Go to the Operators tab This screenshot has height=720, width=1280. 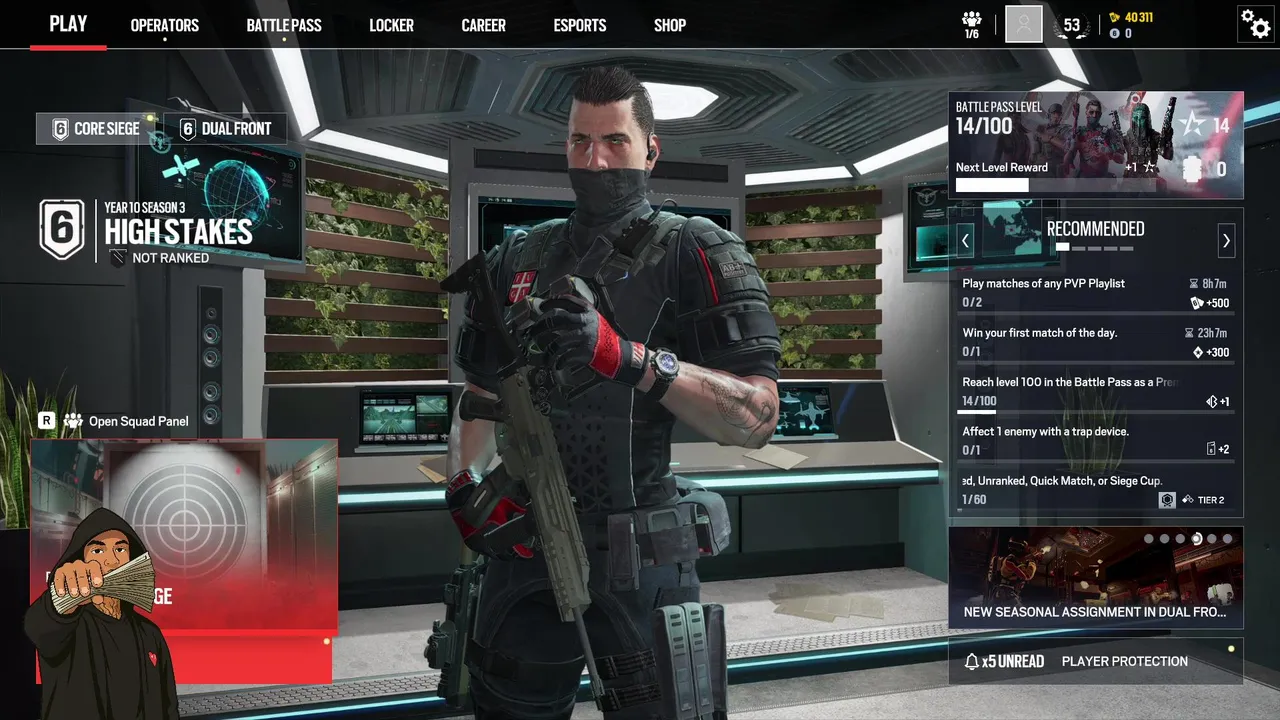coord(165,25)
